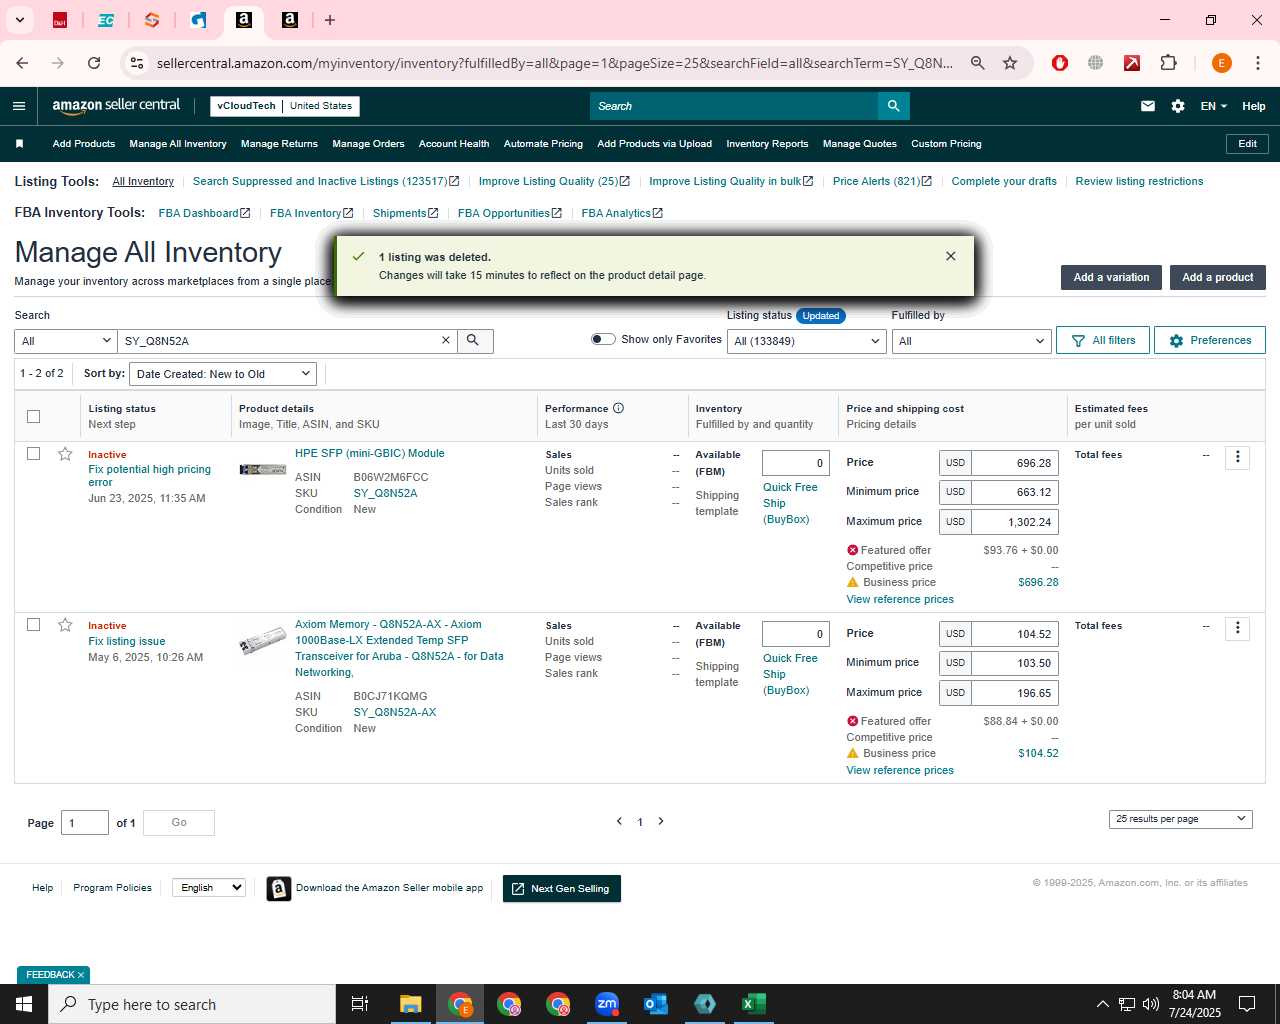Click the magnifier button in top search bar

[893, 106]
